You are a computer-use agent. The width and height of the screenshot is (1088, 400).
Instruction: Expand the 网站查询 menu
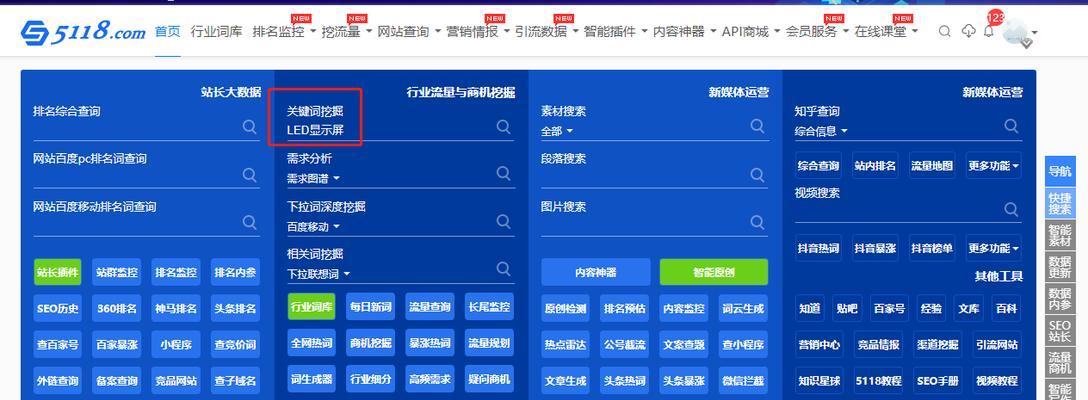409,31
